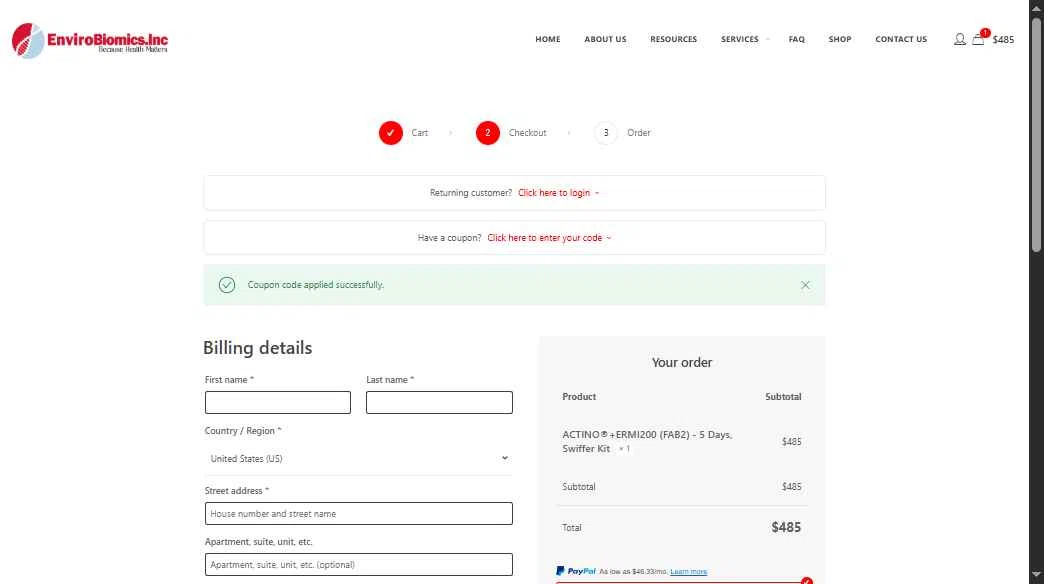This screenshot has width=1044, height=584.
Task: Click the Billing details heading
Action: click(x=257, y=348)
